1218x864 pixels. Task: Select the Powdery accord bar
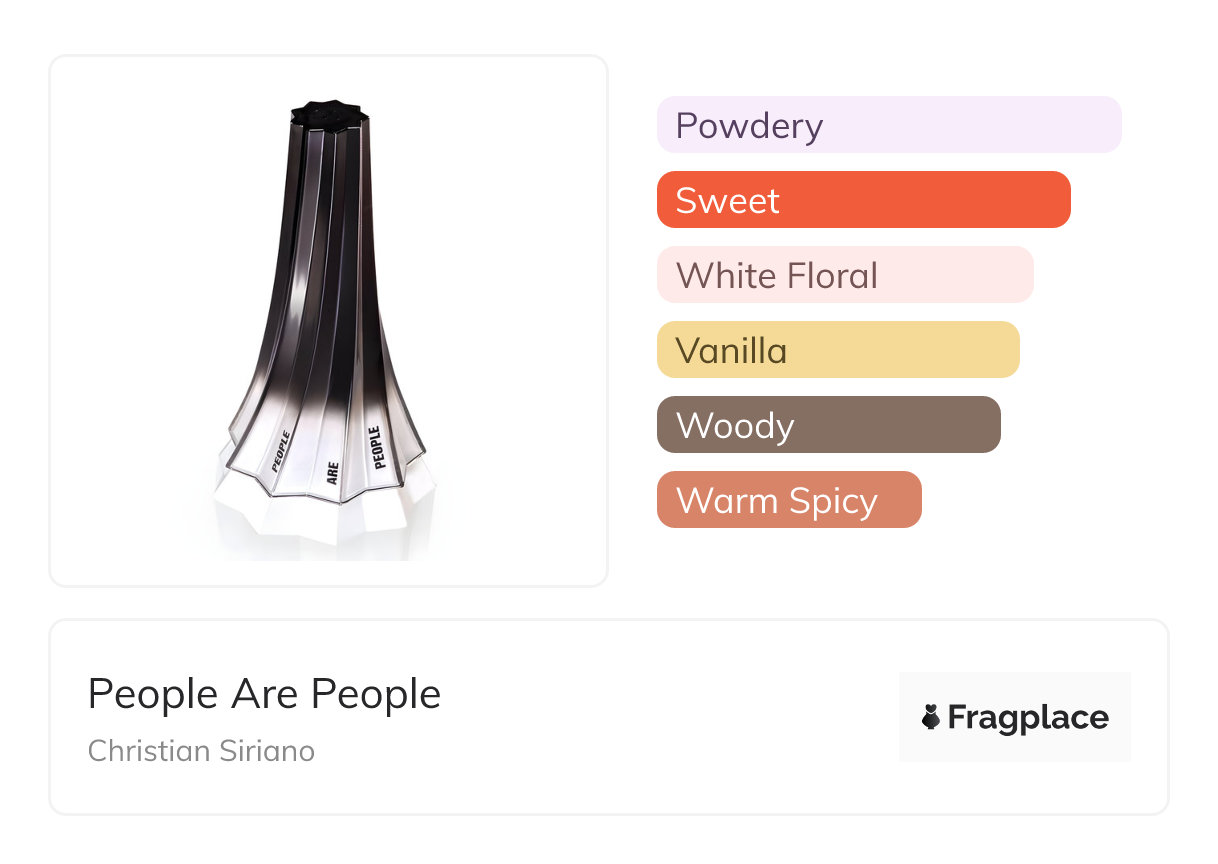coord(888,125)
